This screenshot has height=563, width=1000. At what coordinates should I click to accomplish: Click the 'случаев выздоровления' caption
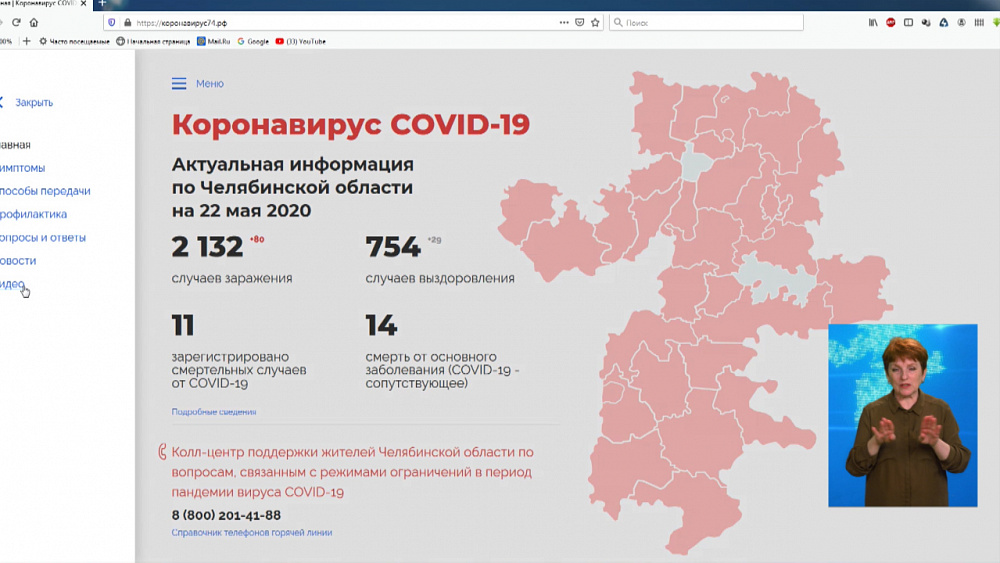440,278
